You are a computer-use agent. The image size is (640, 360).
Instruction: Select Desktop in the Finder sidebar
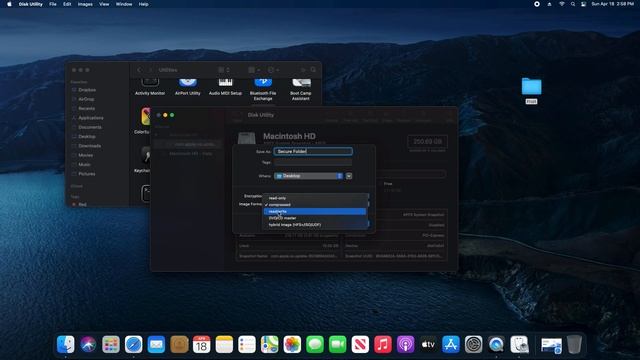tap(87, 137)
